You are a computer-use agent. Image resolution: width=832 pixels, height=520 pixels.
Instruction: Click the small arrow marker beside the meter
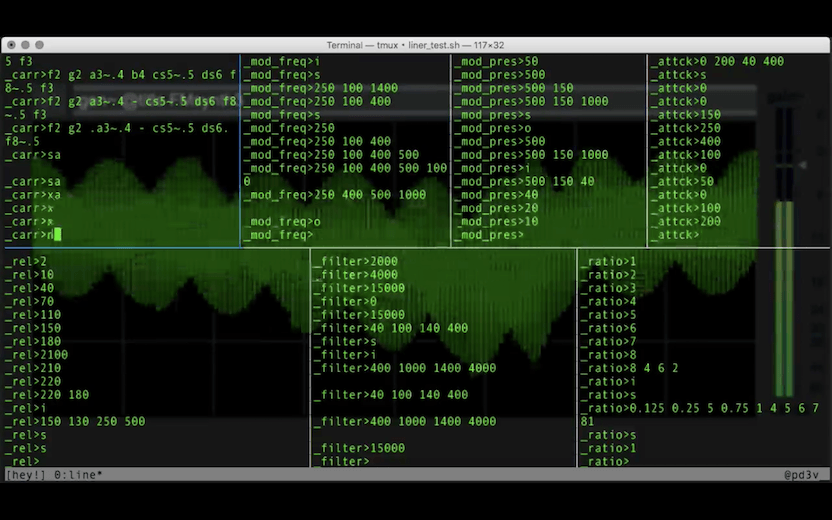(803, 165)
